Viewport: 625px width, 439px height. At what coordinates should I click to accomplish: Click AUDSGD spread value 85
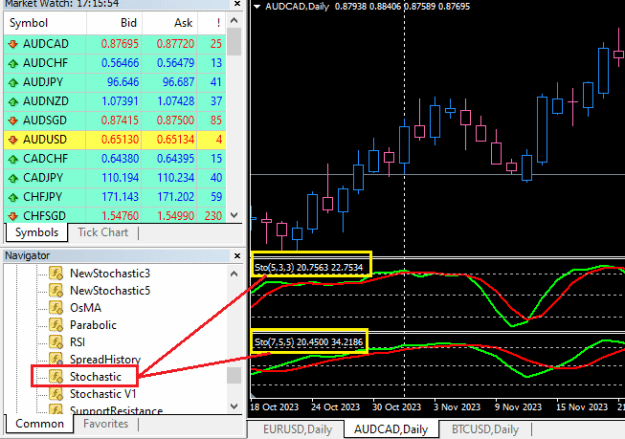pos(216,120)
